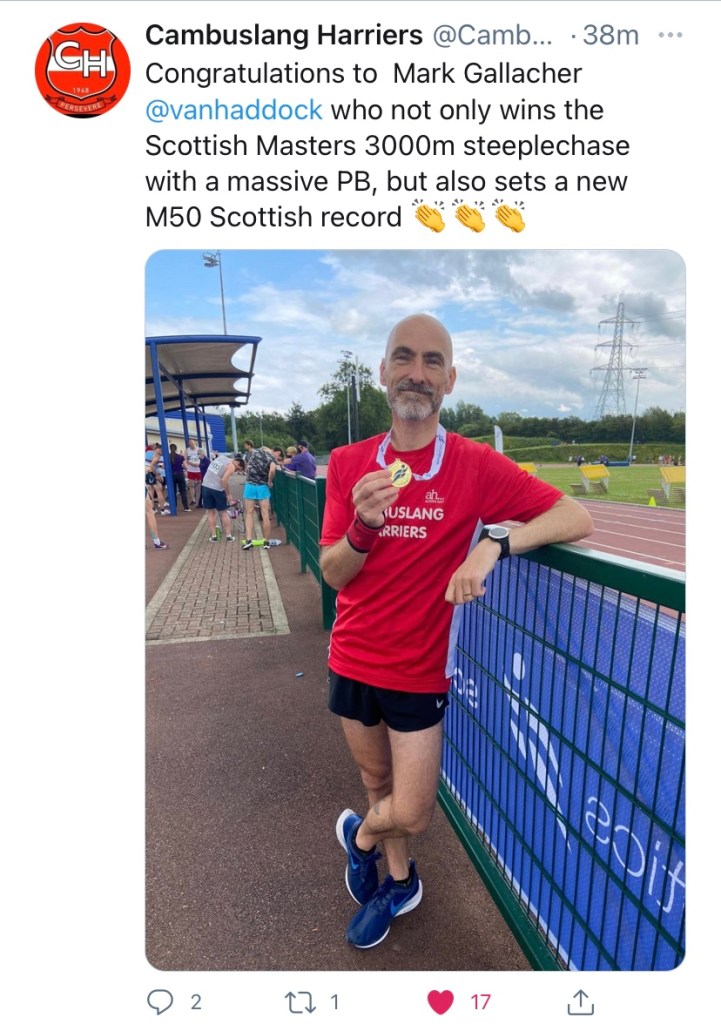The image size is (721, 1024).
Task: Open the Cambuslang Harriers profile avatar
Action: 82,70
